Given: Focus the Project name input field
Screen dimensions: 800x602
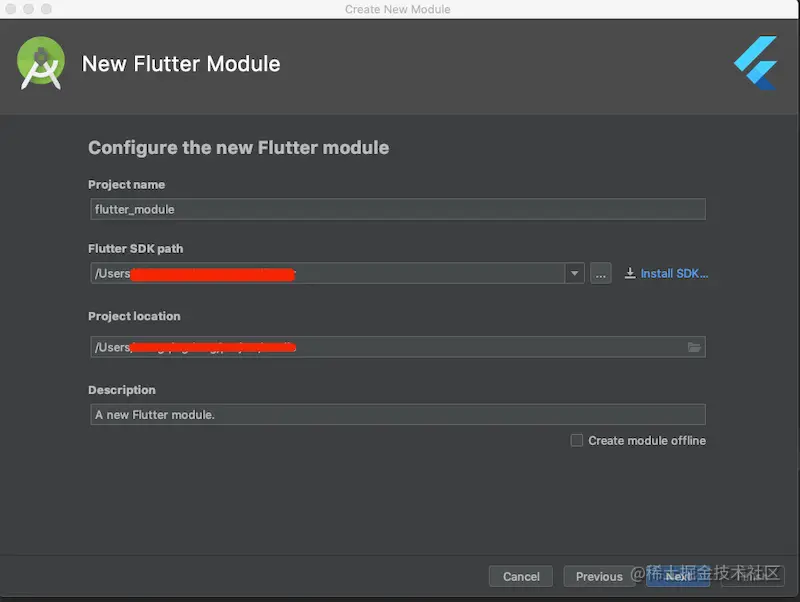Looking at the screenshot, I should pos(398,209).
